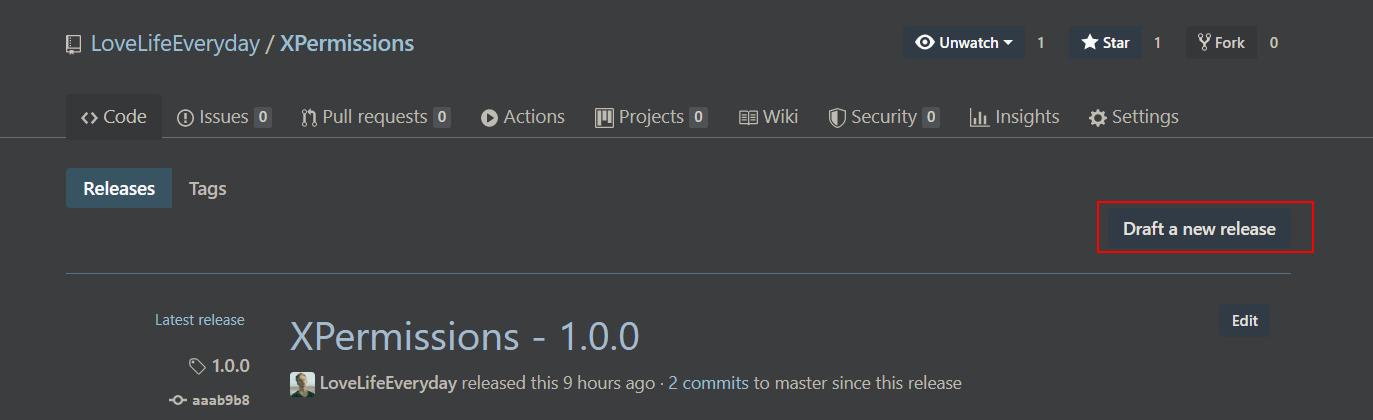Click the Insights graph icon
The image size is (1373, 420).
[x=979, y=118]
